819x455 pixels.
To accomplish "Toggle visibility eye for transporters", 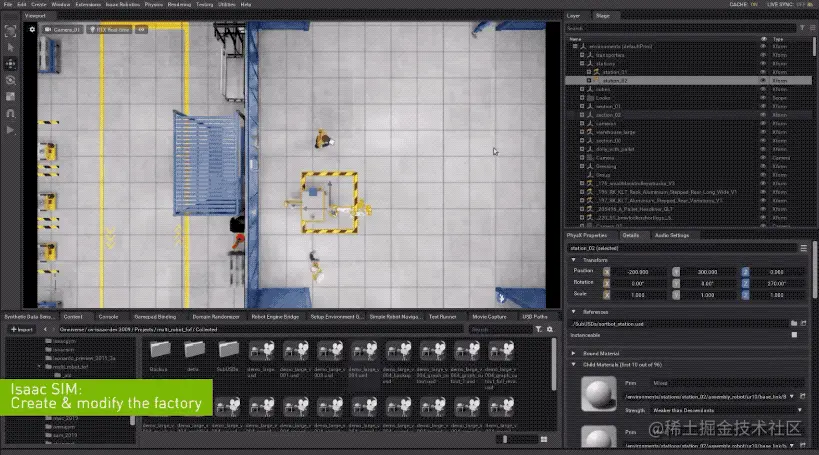I will (x=763, y=55).
